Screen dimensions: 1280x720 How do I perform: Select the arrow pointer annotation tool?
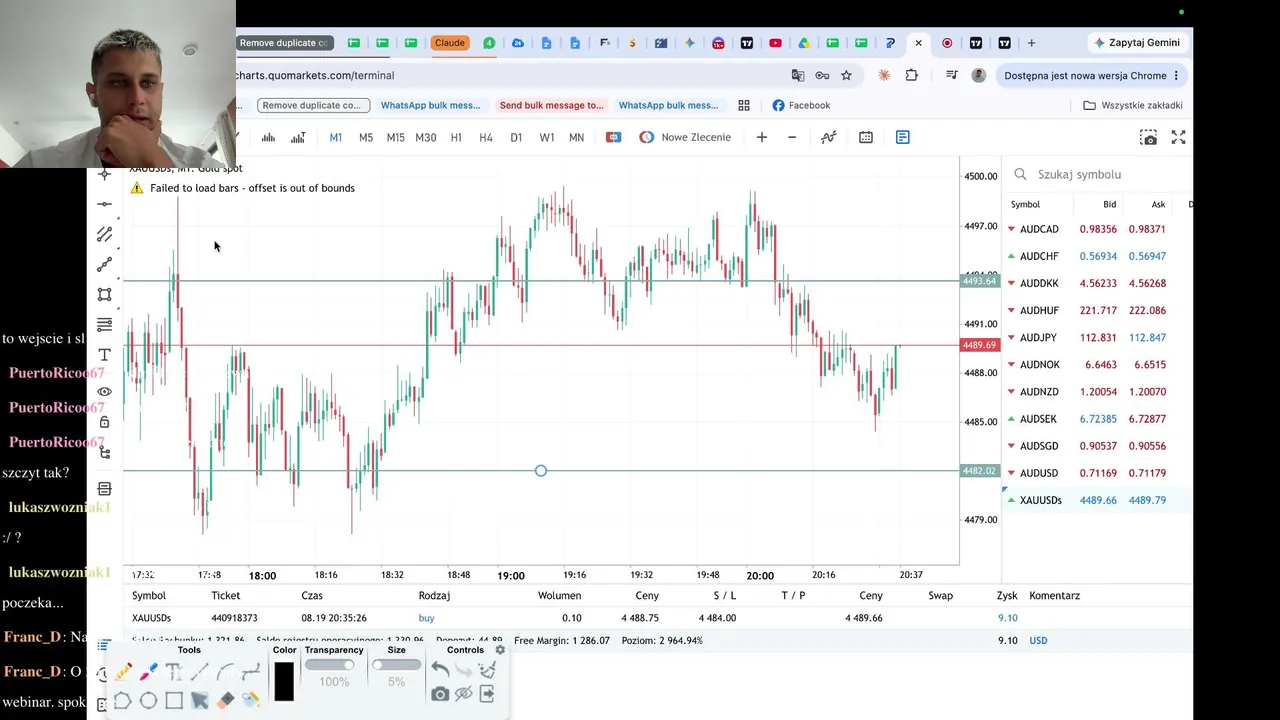(x=199, y=700)
